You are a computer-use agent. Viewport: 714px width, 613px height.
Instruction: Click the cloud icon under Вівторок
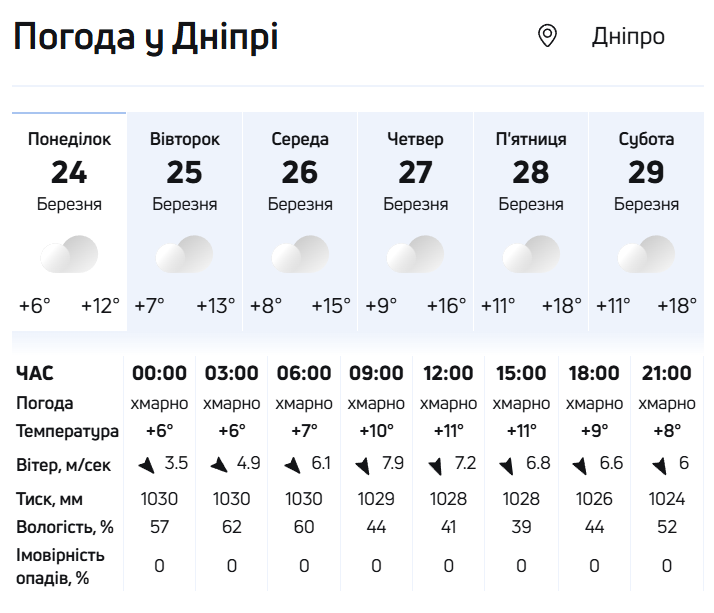click(184, 255)
